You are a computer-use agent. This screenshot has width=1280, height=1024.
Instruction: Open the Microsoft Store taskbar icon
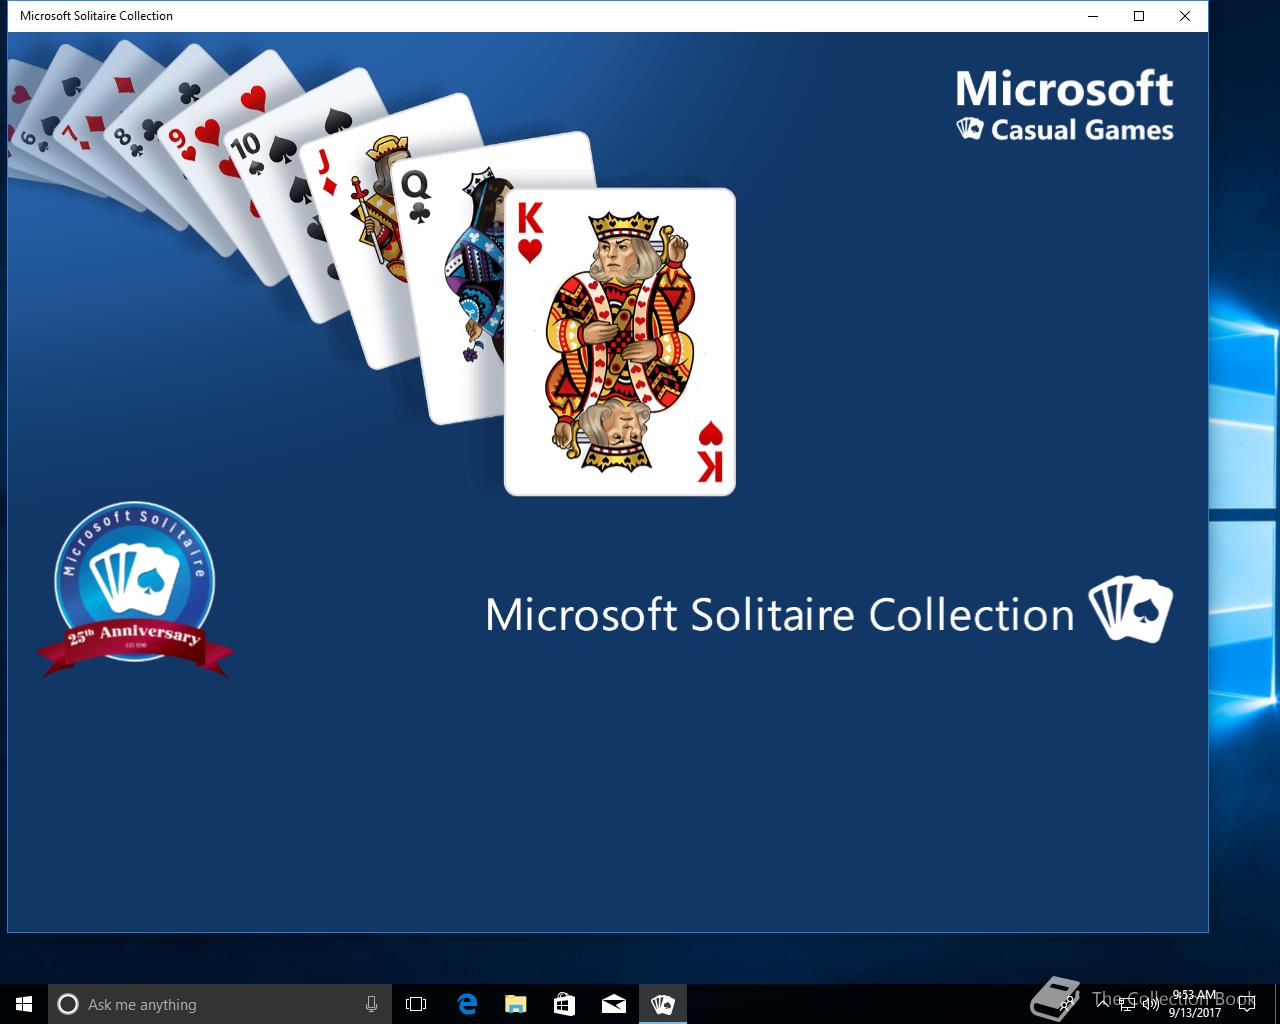564,1004
